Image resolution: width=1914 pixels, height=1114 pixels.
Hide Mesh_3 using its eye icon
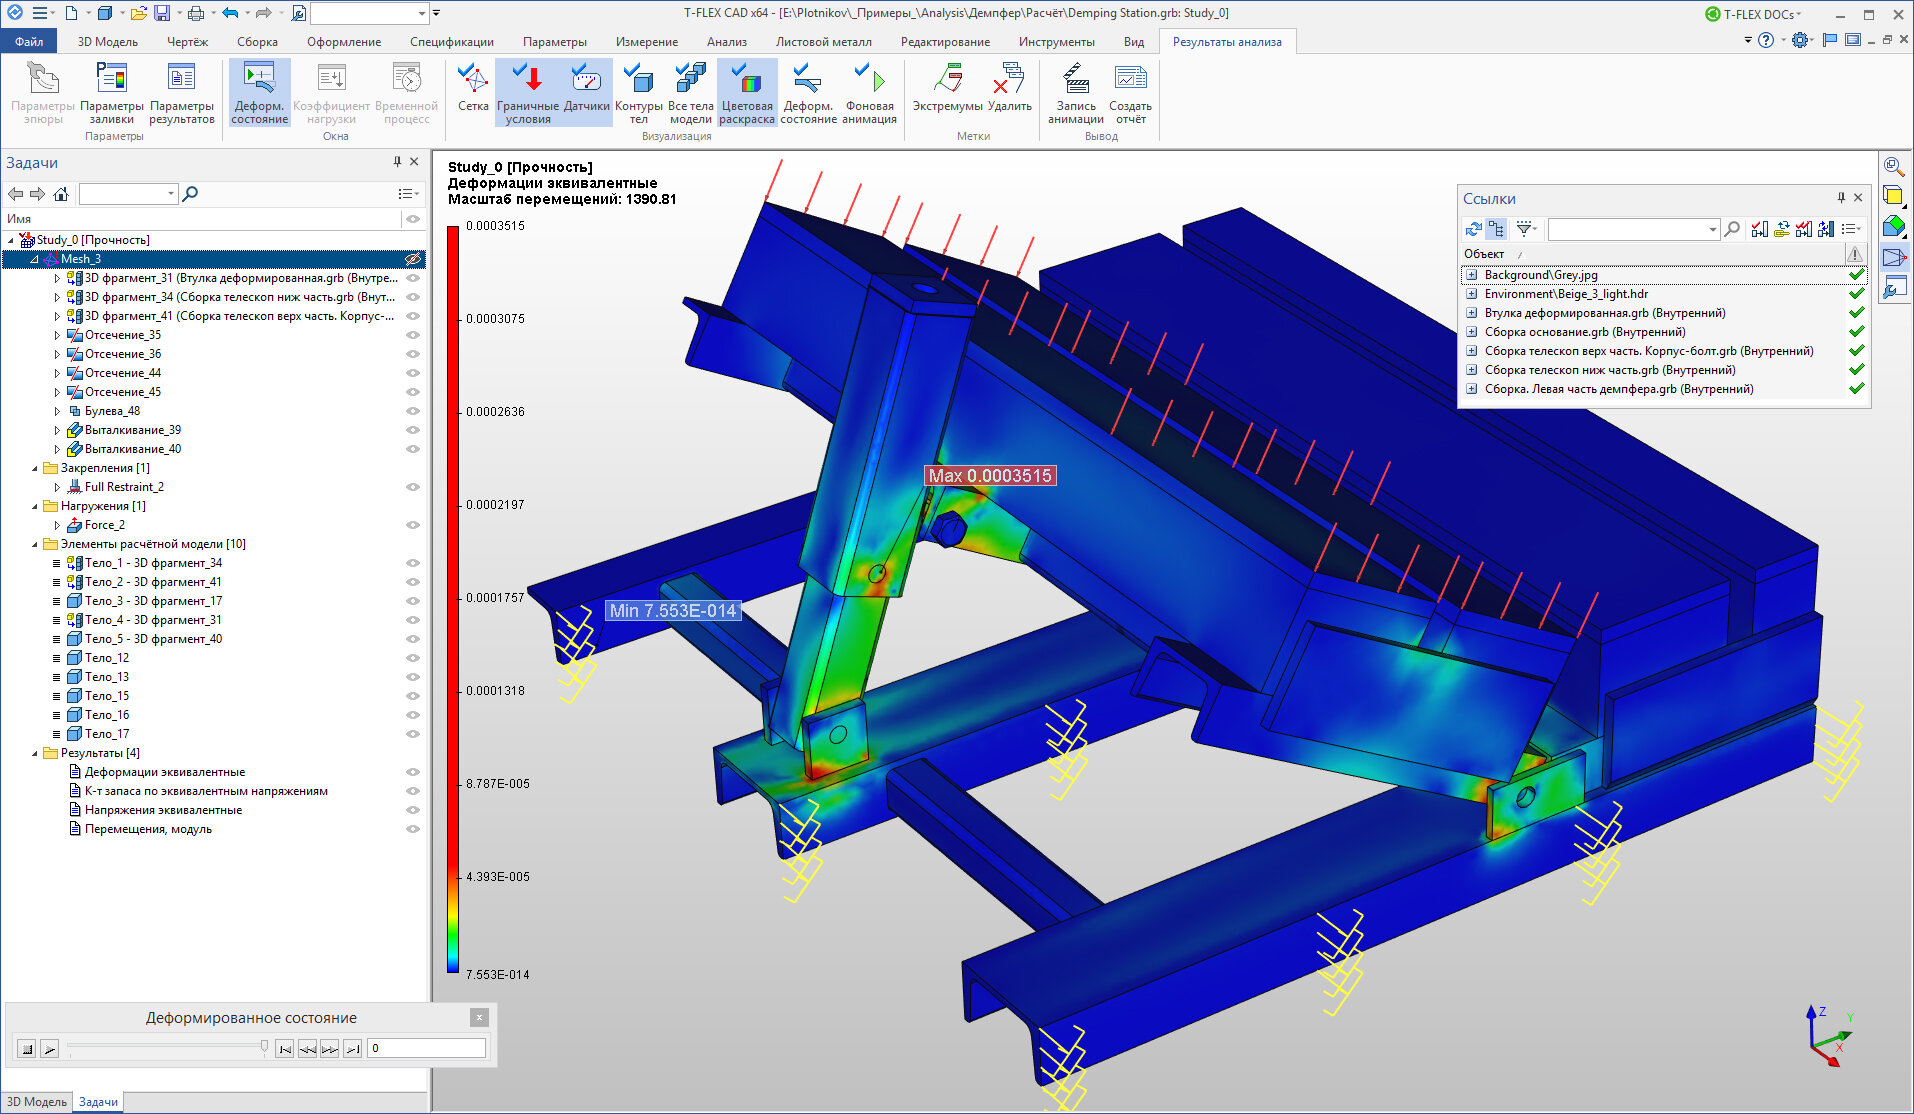click(412, 259)
